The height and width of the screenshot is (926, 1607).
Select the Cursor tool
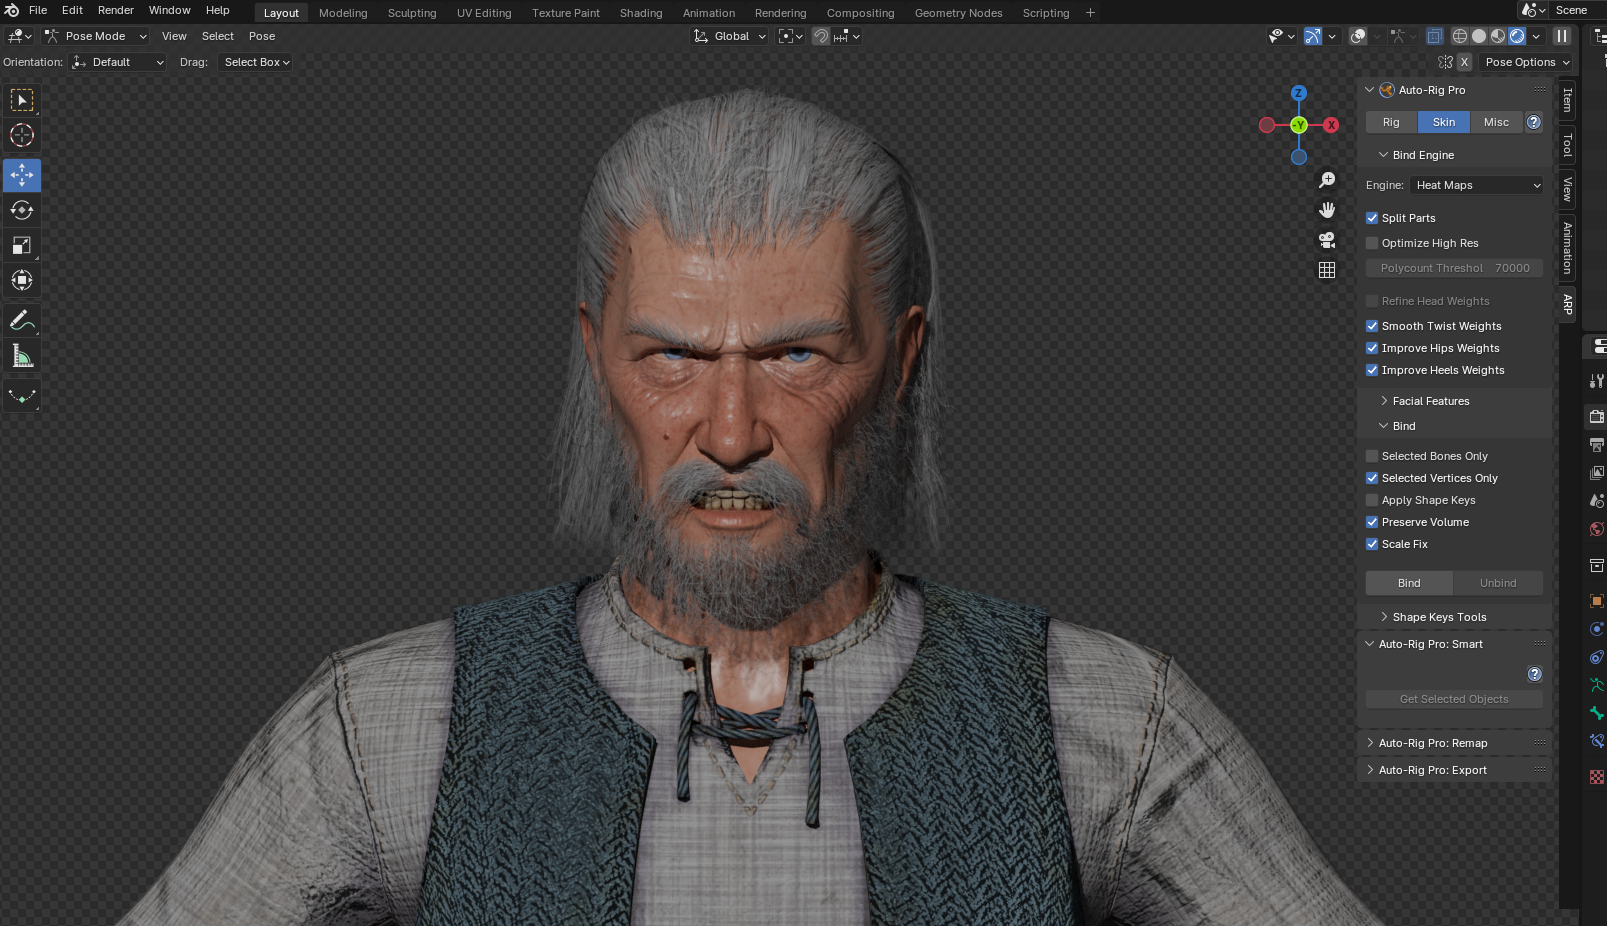pos(22,135)
